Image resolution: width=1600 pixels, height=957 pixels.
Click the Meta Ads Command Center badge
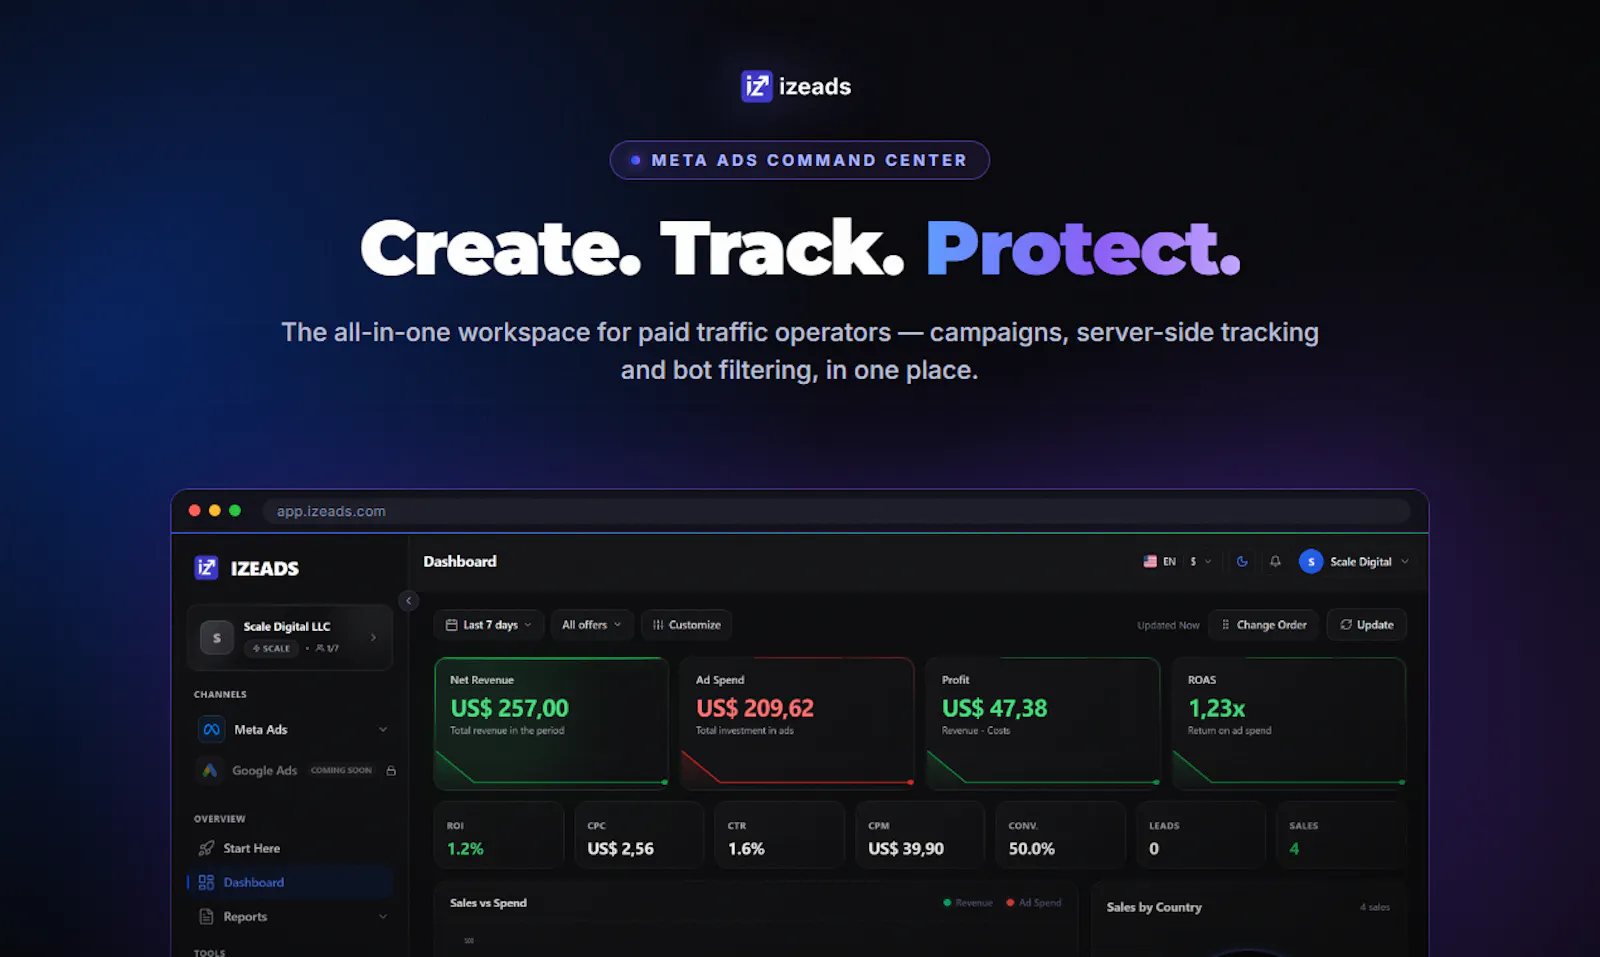tap(800, 160)
